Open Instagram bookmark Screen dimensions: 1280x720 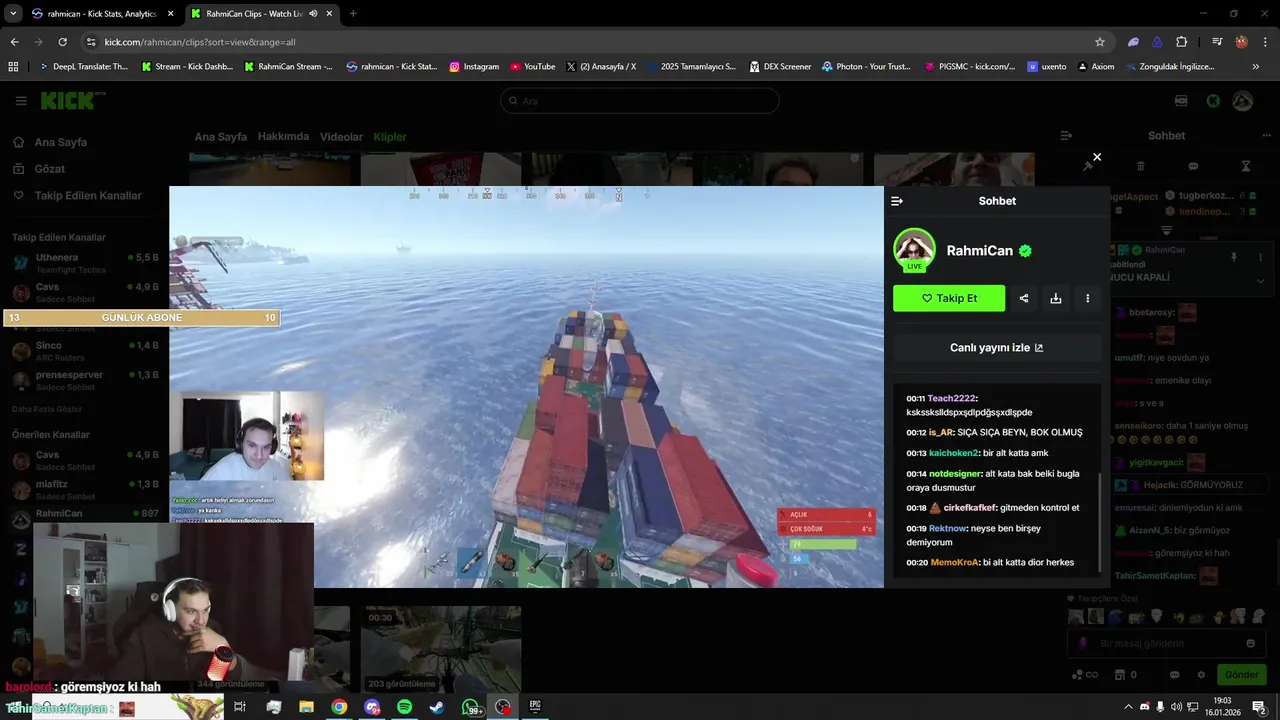pyautogui.click(x=474, y=67)
